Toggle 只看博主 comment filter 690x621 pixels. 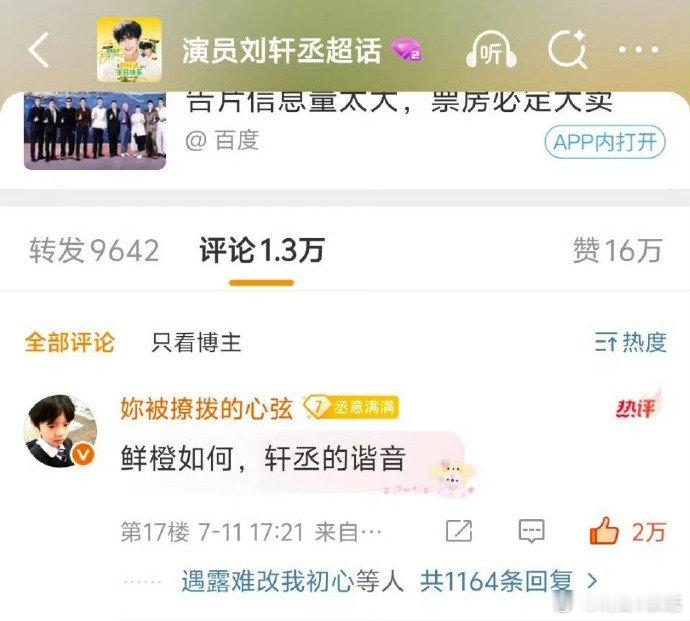click(x=196, y=342)
